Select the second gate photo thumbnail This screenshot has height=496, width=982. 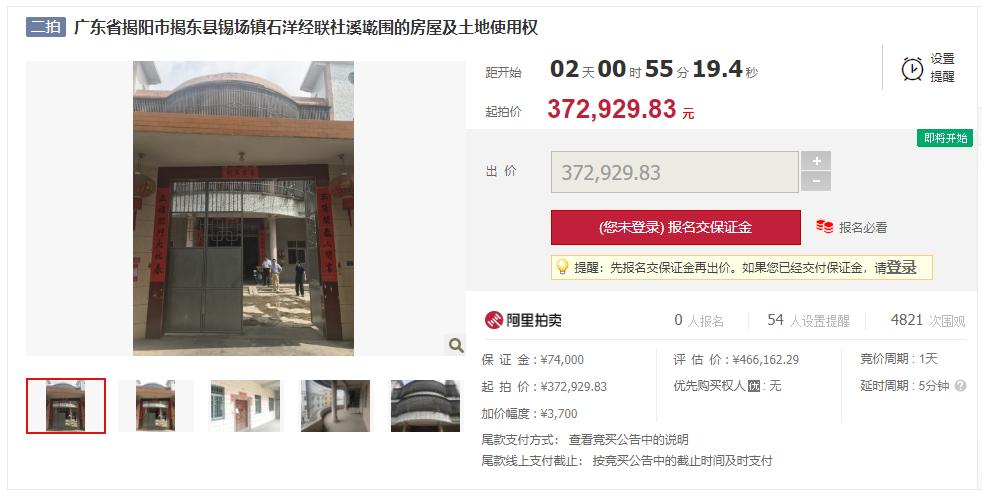click(155, 406)
